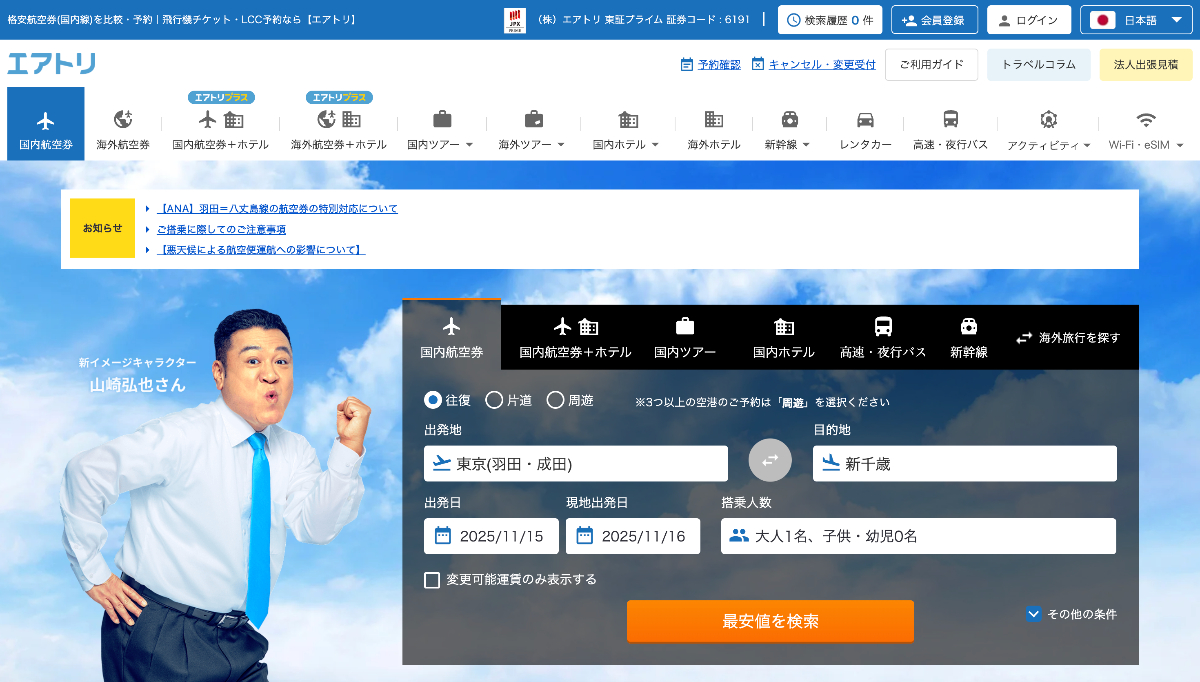Click the swap departure and destination icon

tap(770, 460)
